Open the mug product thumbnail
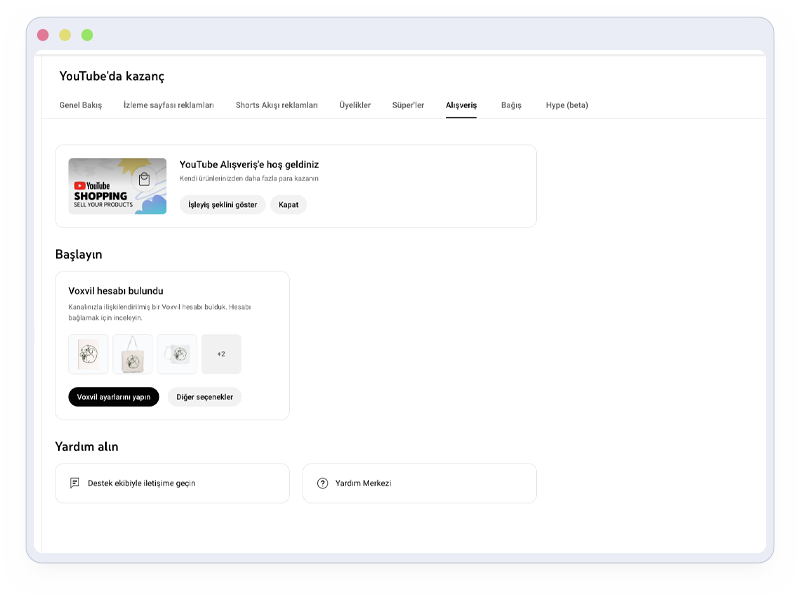Viewport: 800px width, 600px height. click(x=177, y=354)
